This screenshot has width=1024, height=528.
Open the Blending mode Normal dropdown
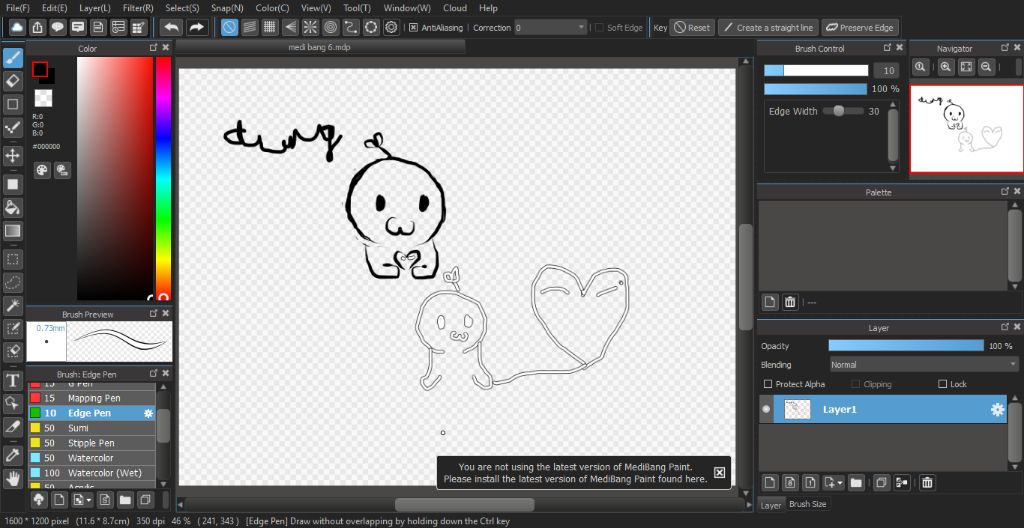point(923,365)
